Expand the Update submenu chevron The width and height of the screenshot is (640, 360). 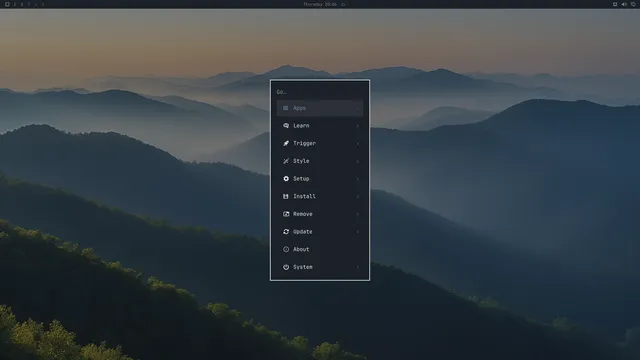point(358,232)
